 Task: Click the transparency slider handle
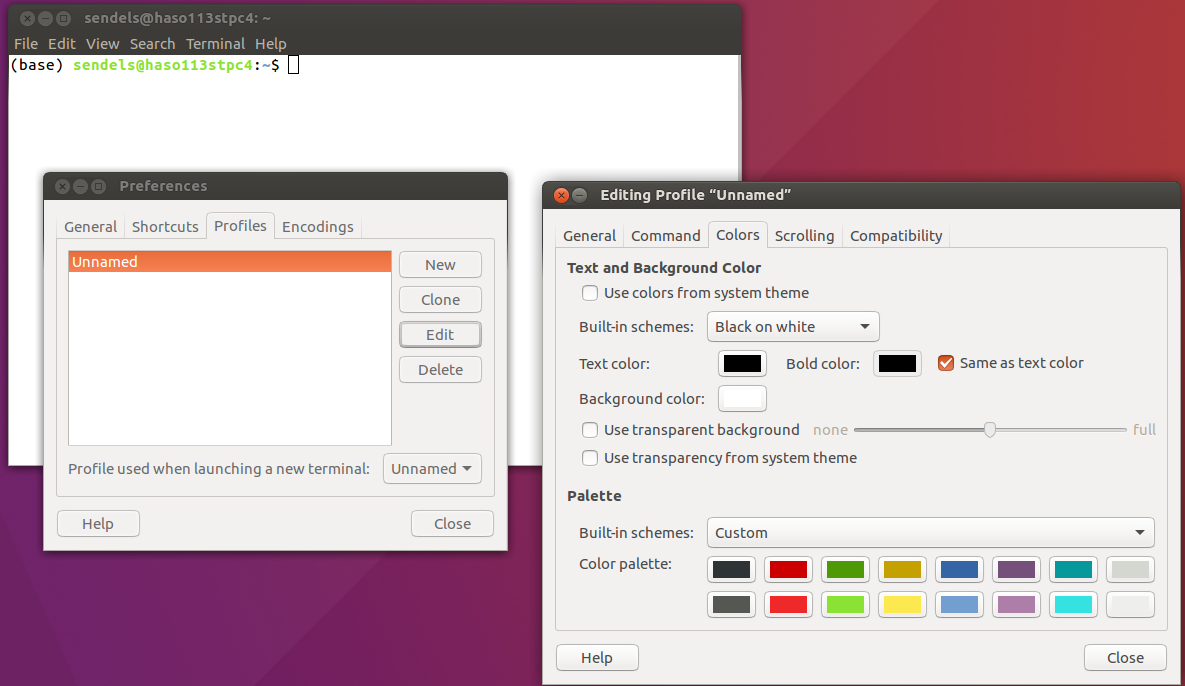[990, 430]
